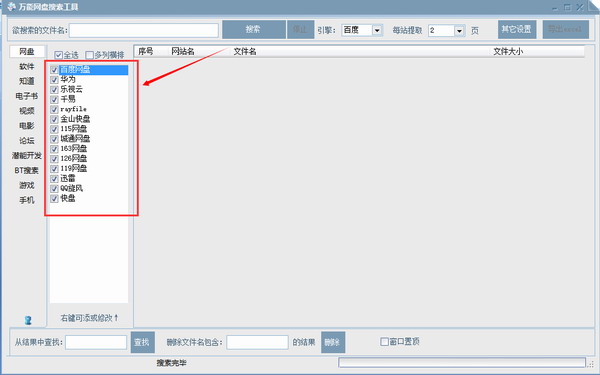
Task: Focus the 删除文件名包含 input field
Action: tap(257, 342)
